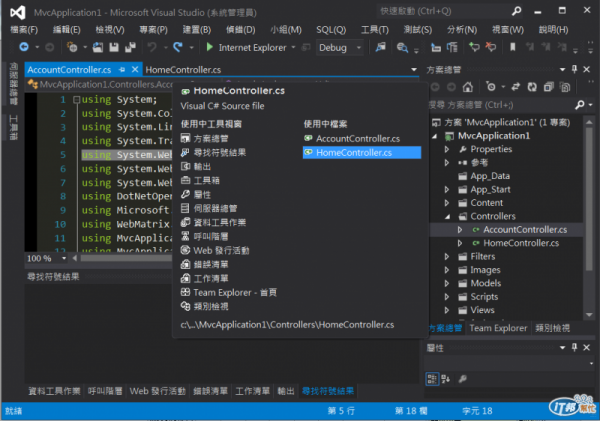Click Categorized view icon in Properties panel
The image size is (600, 421).
click(x=432, y=379)
